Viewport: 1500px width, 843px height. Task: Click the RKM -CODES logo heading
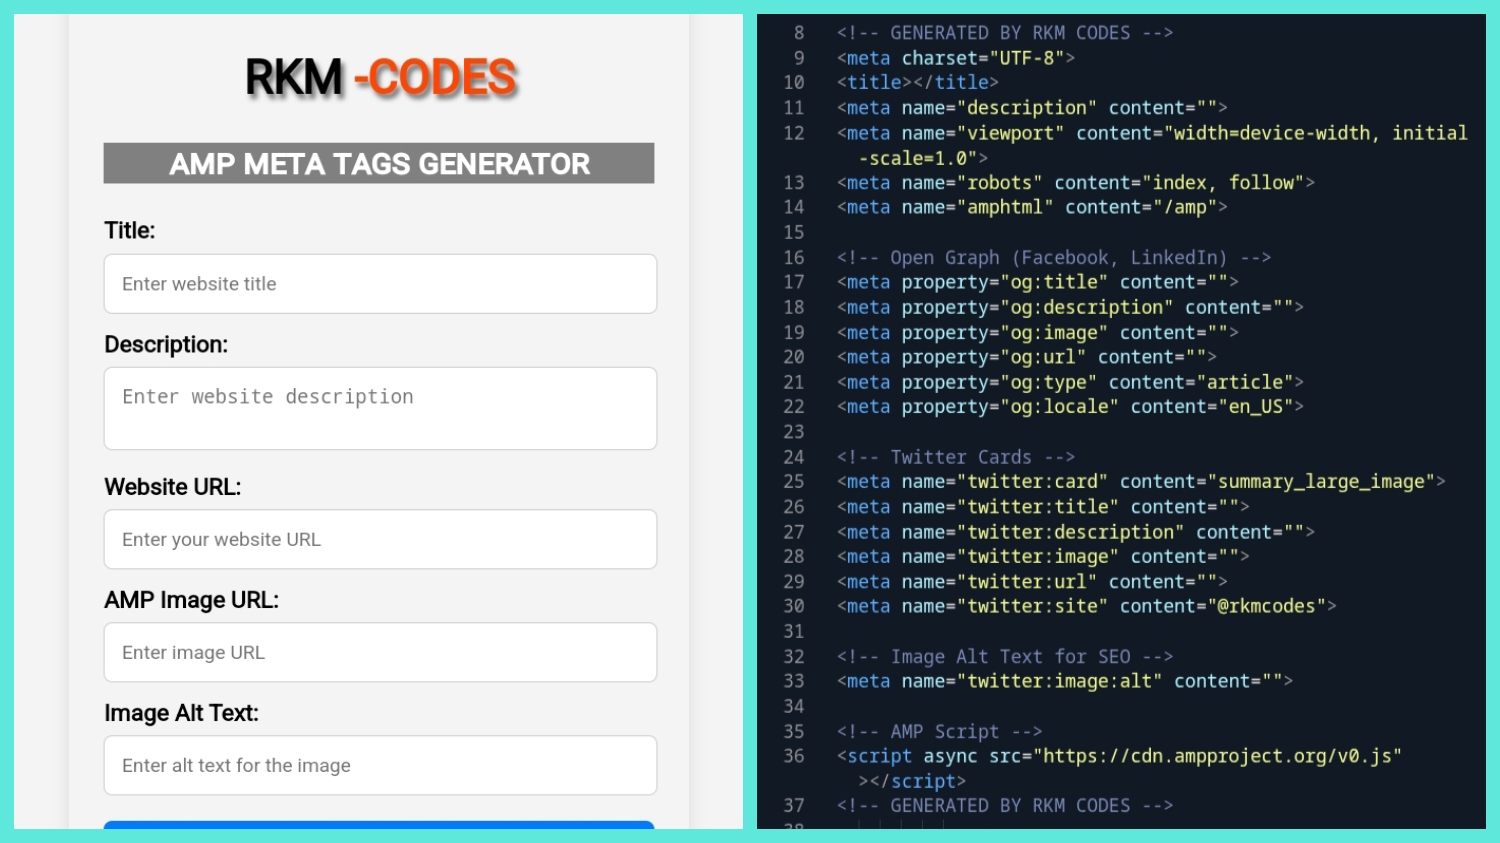(x=380, y=77)
